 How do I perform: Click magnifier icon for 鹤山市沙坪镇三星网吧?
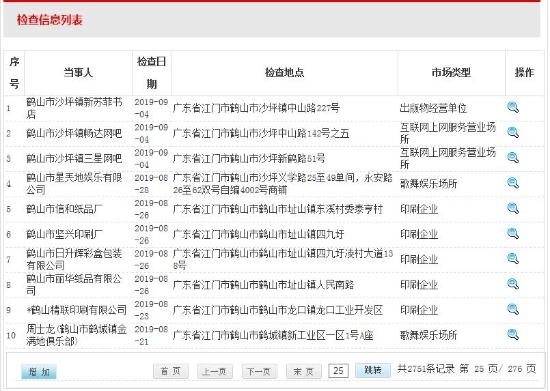coord(513,158)
